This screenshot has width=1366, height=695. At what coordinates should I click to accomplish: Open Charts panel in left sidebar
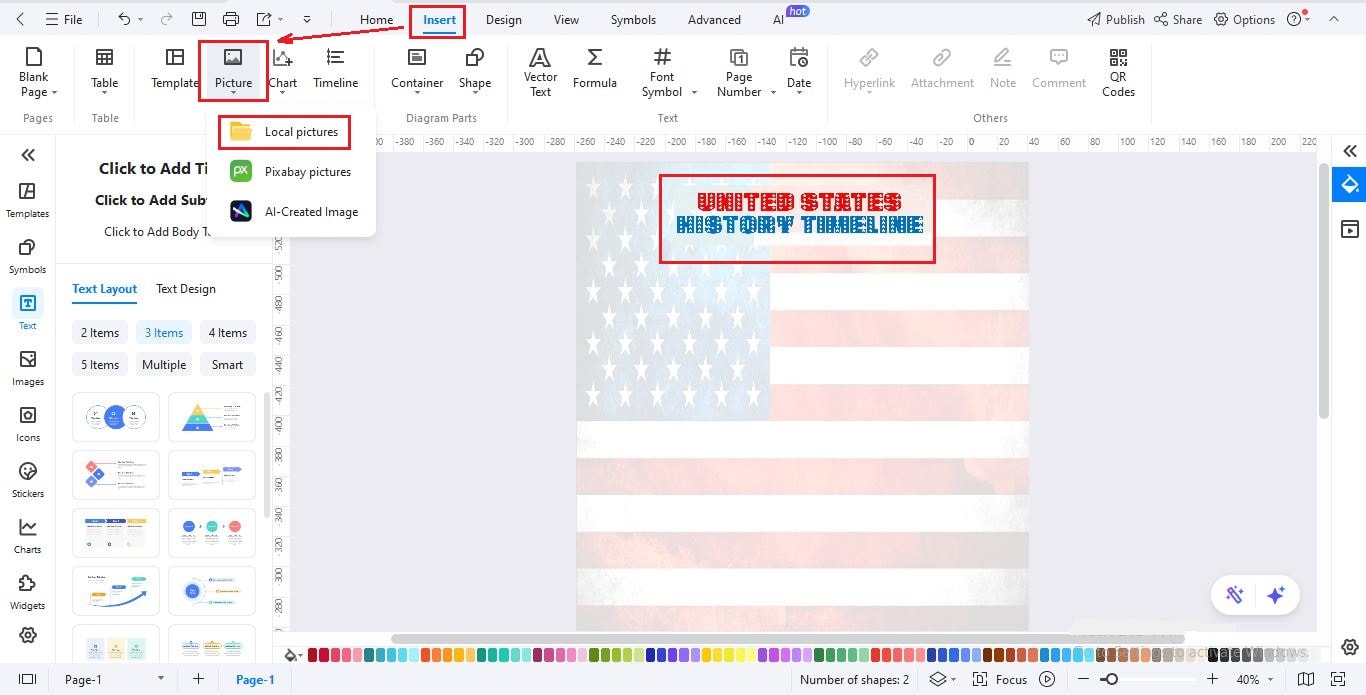pyautogui.click(x=28, y=535)
